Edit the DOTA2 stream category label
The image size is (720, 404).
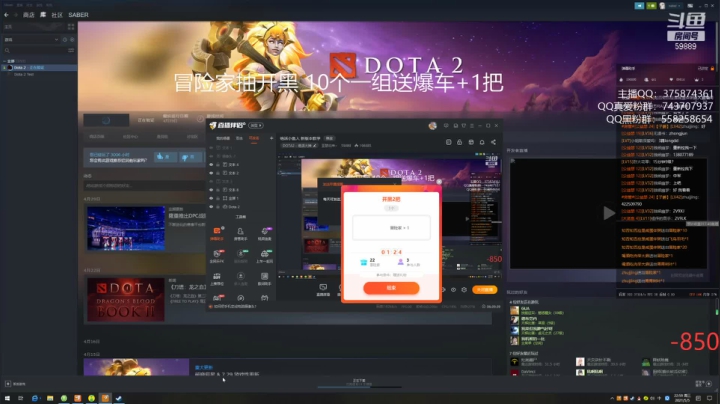point(299,146)
